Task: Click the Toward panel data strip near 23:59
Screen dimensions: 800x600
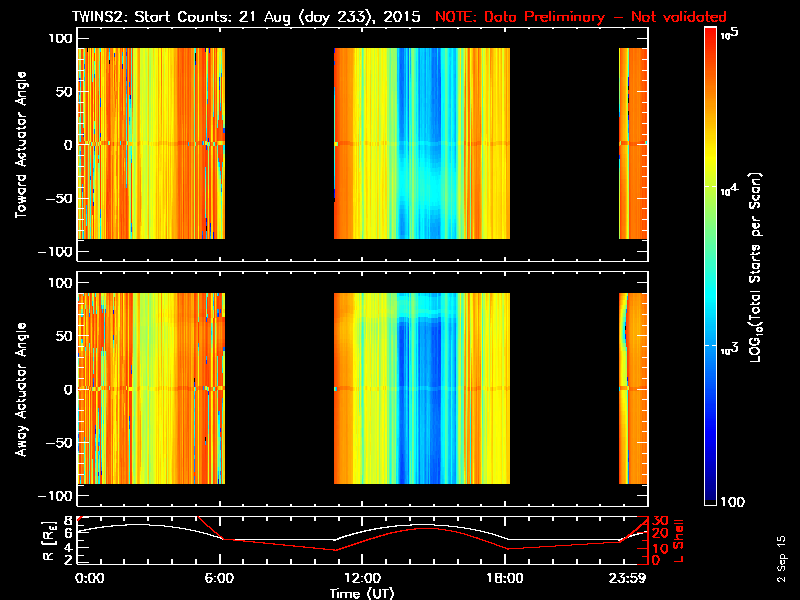Action: pos(633,143)
